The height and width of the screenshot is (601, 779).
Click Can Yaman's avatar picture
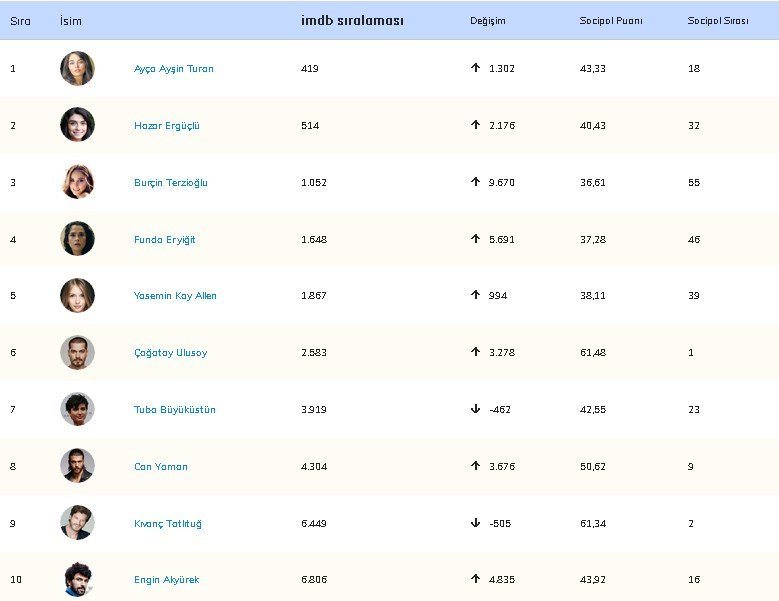pyautogui.click(x=78, y=465)
